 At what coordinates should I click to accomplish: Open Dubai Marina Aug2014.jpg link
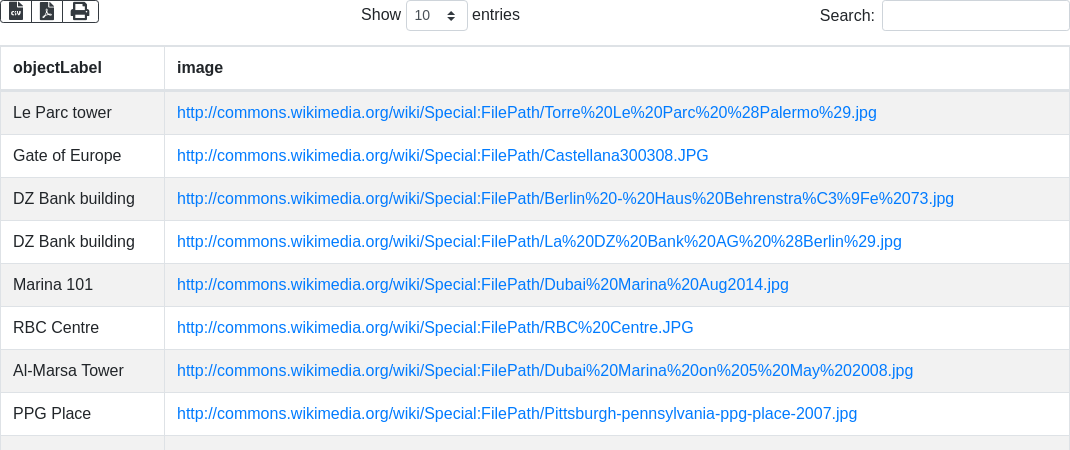point(482,285)
